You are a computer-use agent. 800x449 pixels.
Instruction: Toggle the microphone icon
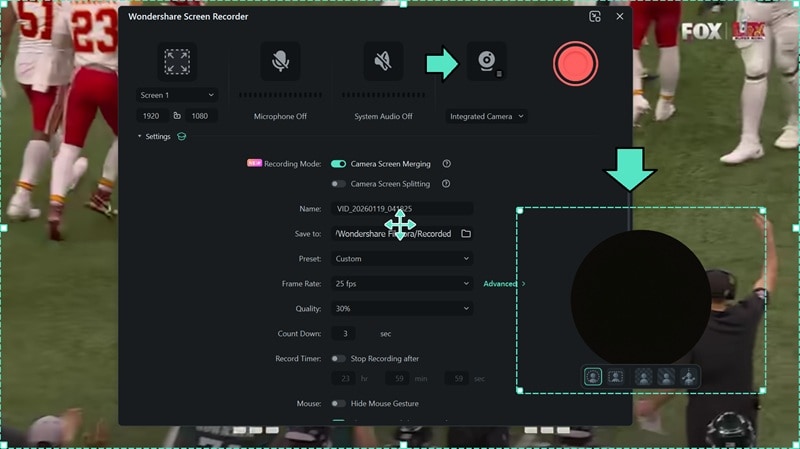coord(280,61)
